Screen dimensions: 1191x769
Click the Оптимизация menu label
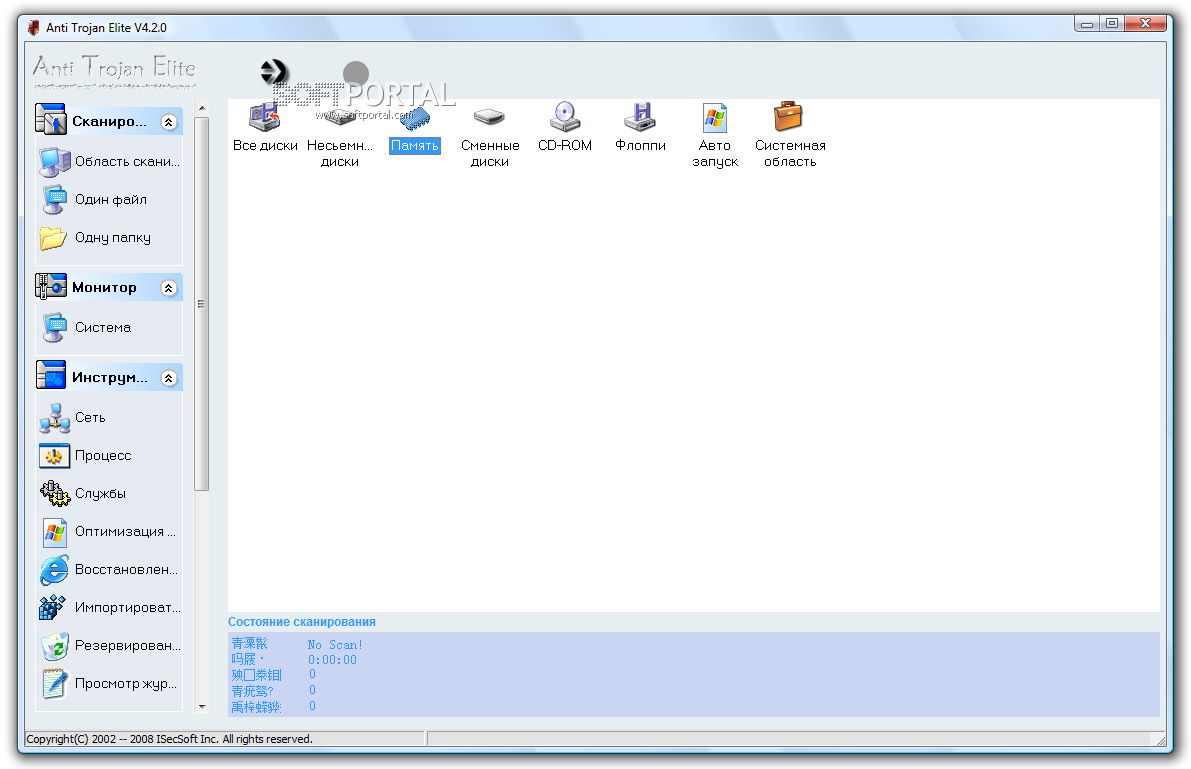125,532
